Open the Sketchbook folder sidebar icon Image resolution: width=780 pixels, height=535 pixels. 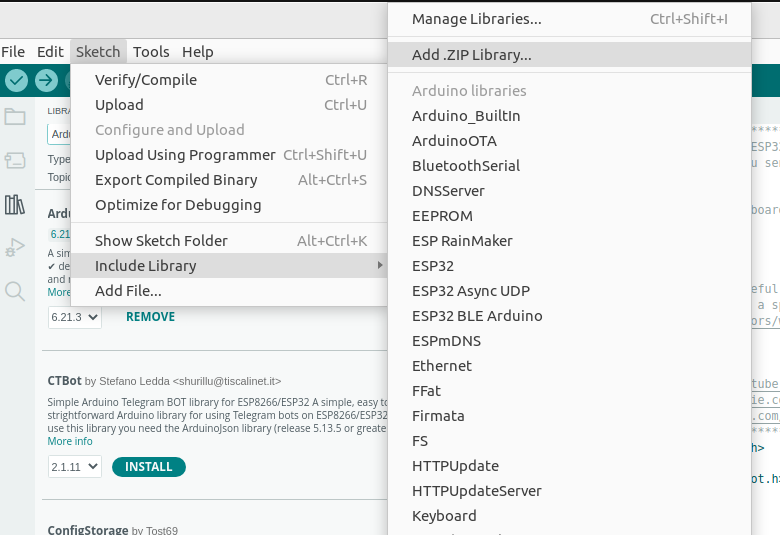[15, 117]
